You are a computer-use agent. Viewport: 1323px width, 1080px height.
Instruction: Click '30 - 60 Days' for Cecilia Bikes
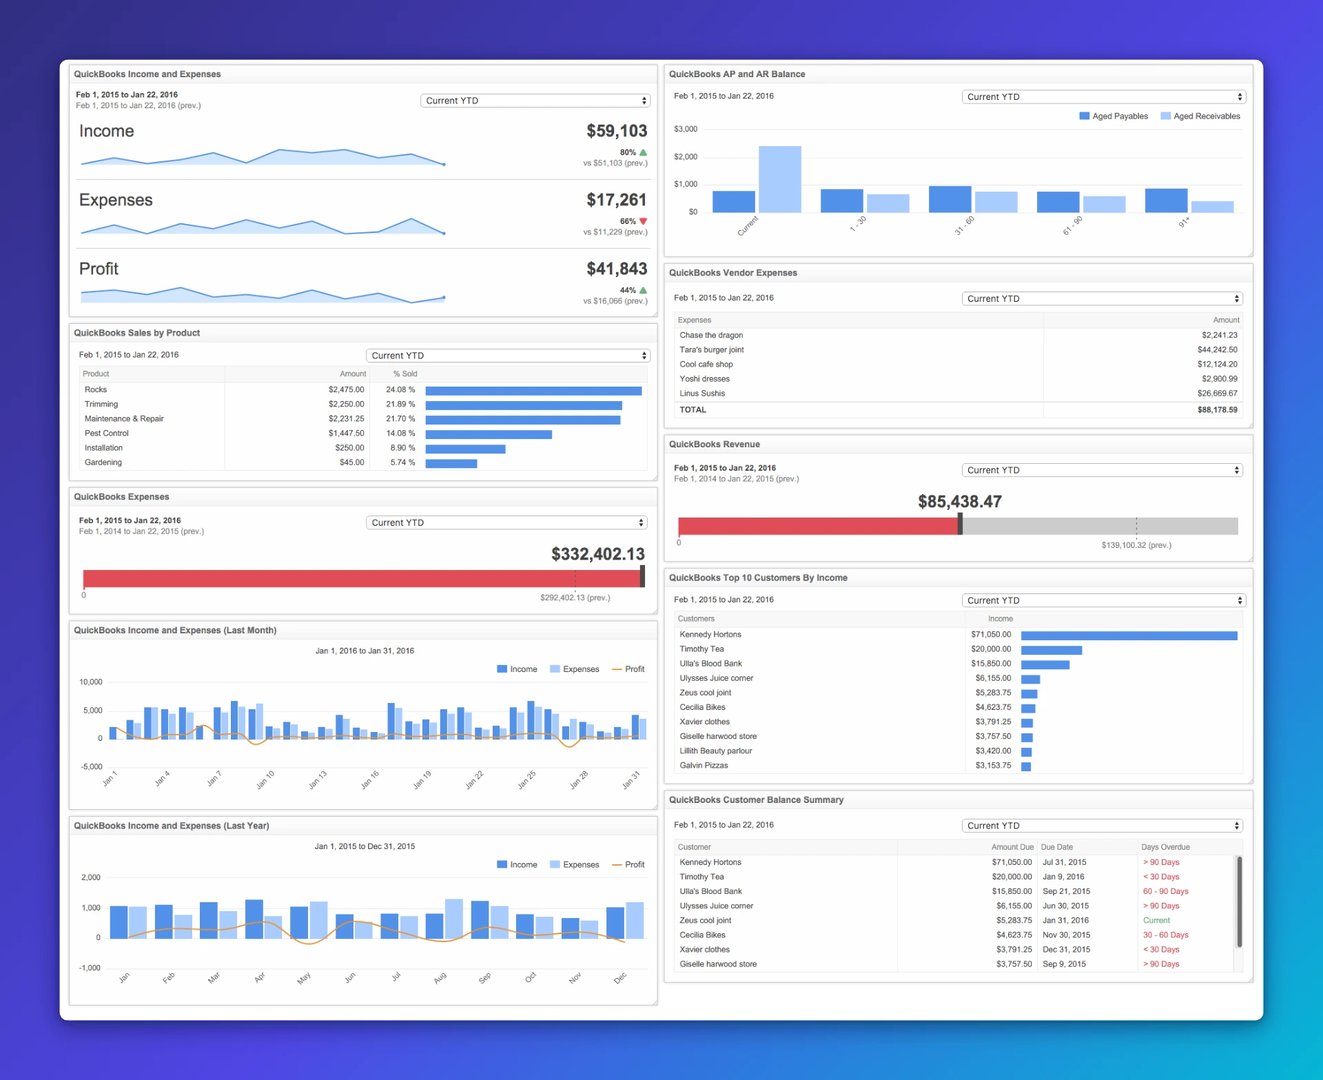pyautogui.click(x=1165, y=935)
